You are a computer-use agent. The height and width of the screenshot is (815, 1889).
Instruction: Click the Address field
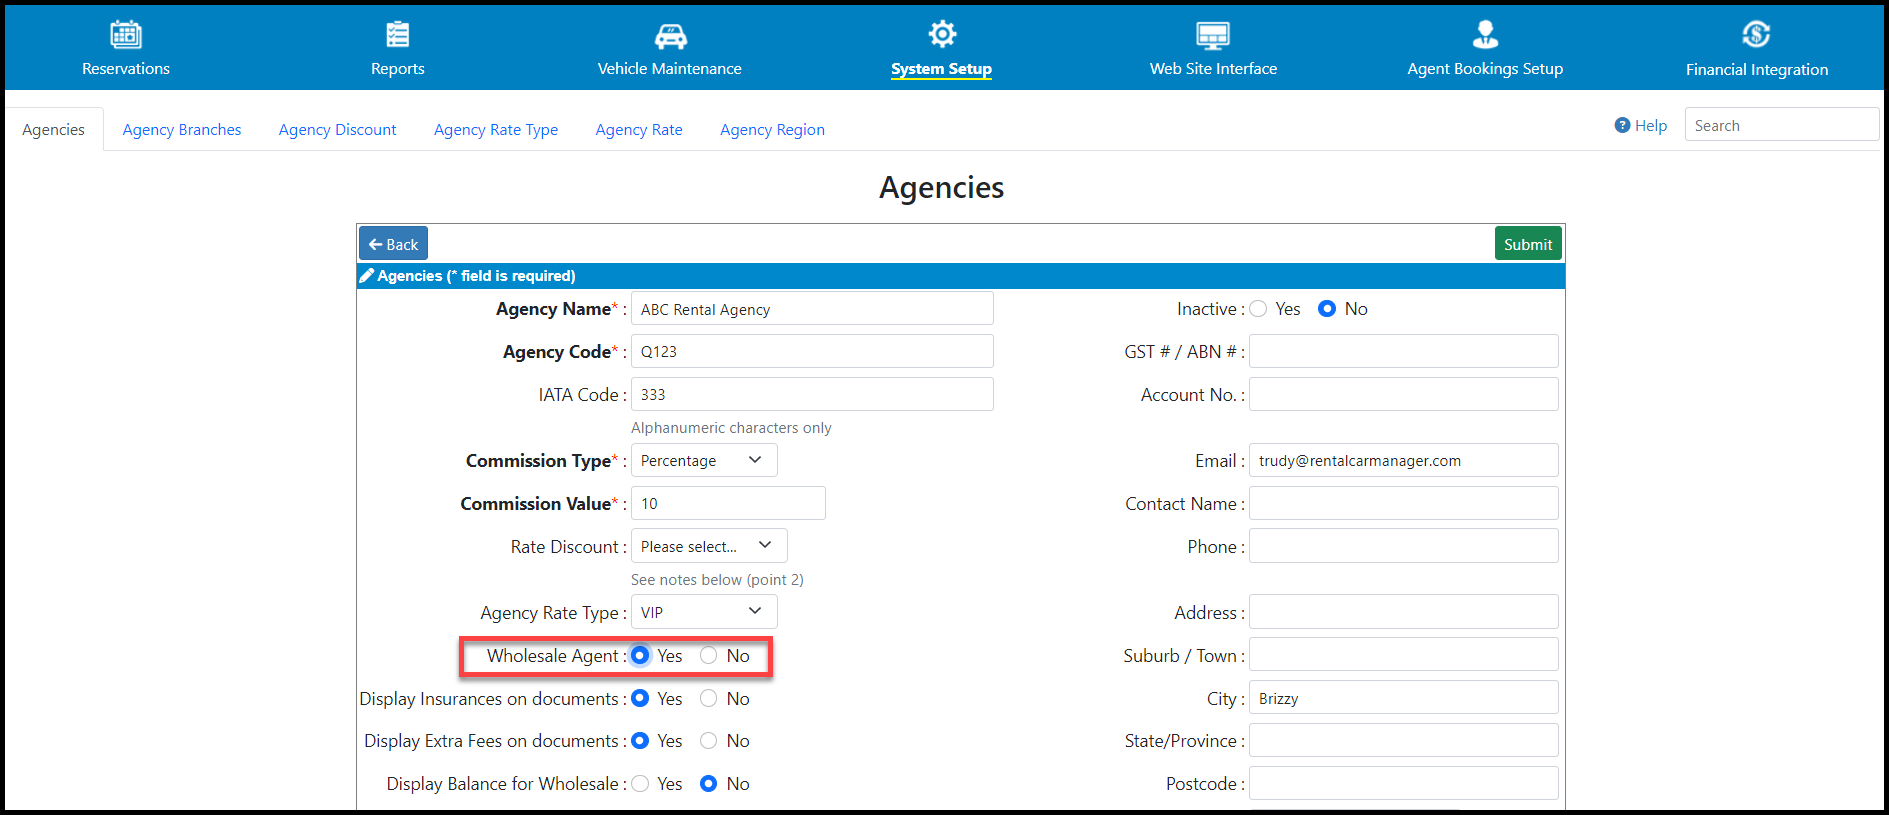point(1404,612)
